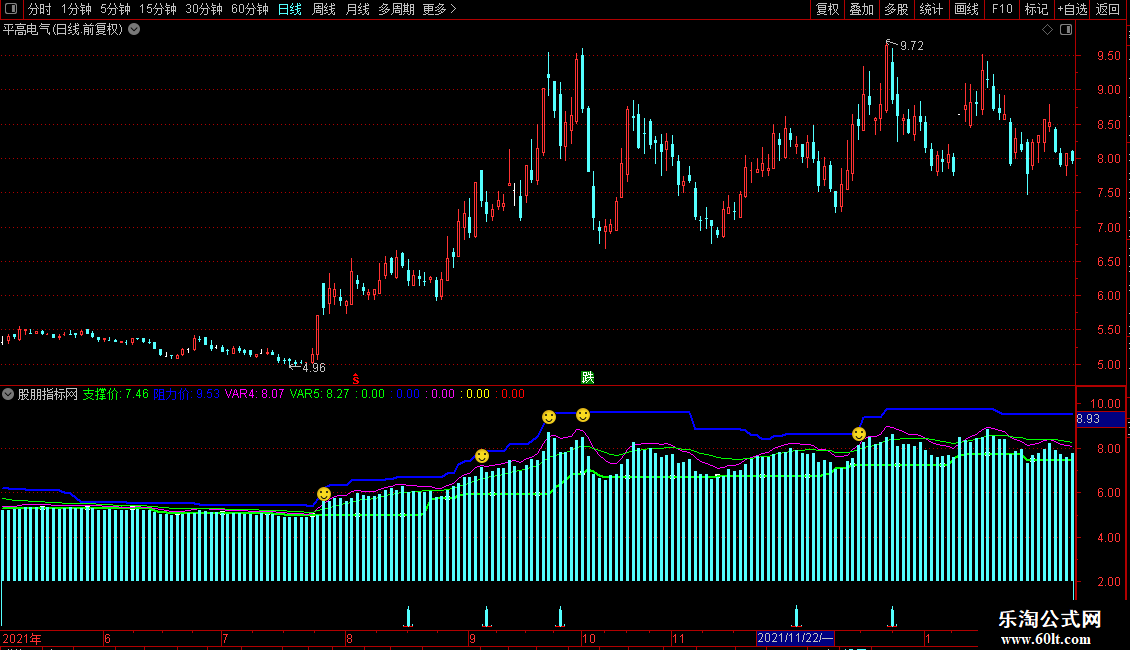Select the 60分钟 period
The image size is (1130, 650).
(x=249, y=9)
